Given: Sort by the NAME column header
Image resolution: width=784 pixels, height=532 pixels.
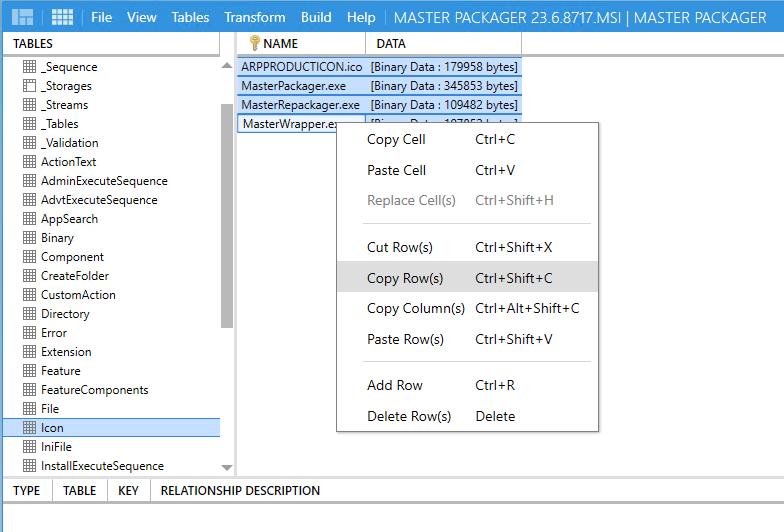Looking at the screenshot, I should pyautogui.click(x=302, y=44).
